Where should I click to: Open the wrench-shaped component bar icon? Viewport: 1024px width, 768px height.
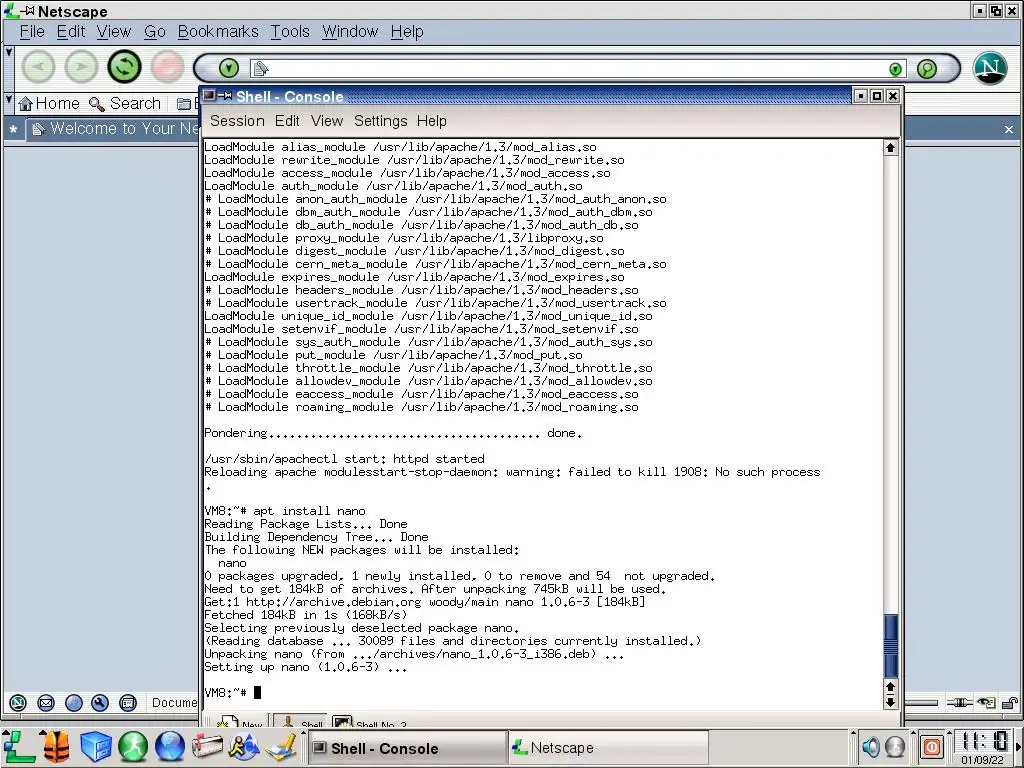coord(100,703)
